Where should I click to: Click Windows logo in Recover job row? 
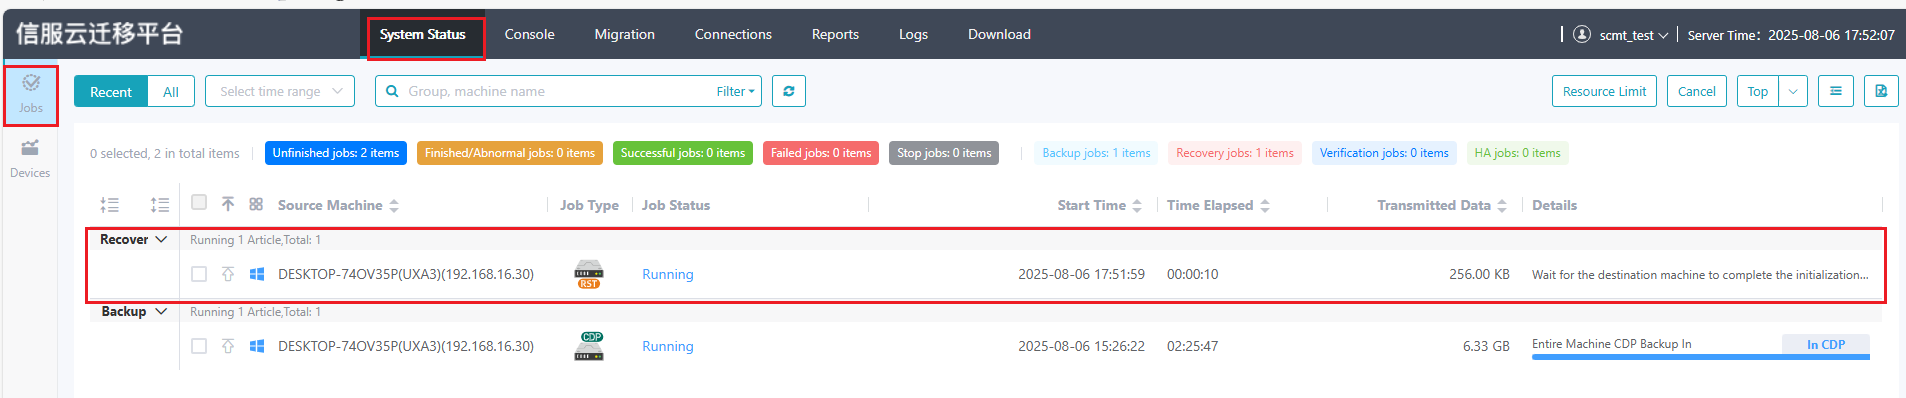click(257, 274)
